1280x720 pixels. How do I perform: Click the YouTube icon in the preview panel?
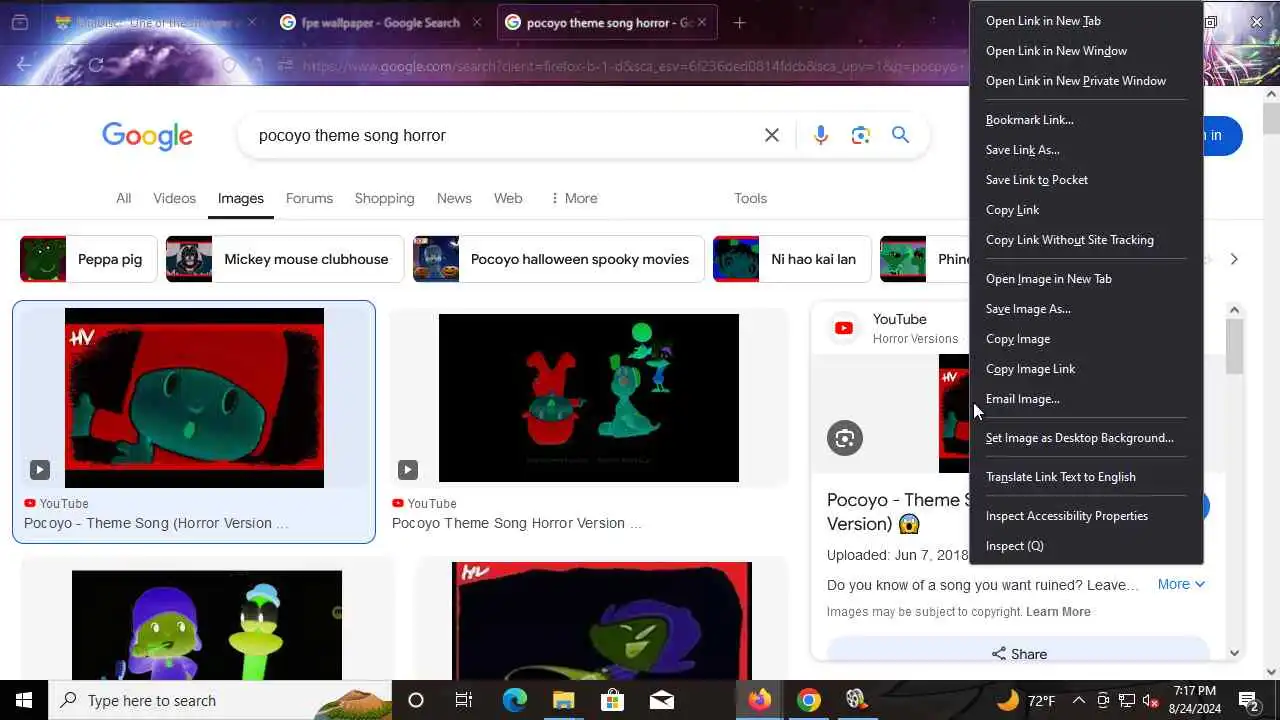[x=844, y=328]
